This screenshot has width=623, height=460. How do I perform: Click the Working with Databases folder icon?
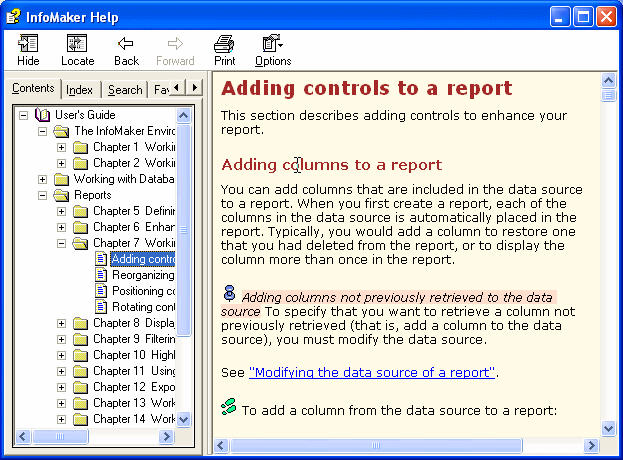point(61,180)
